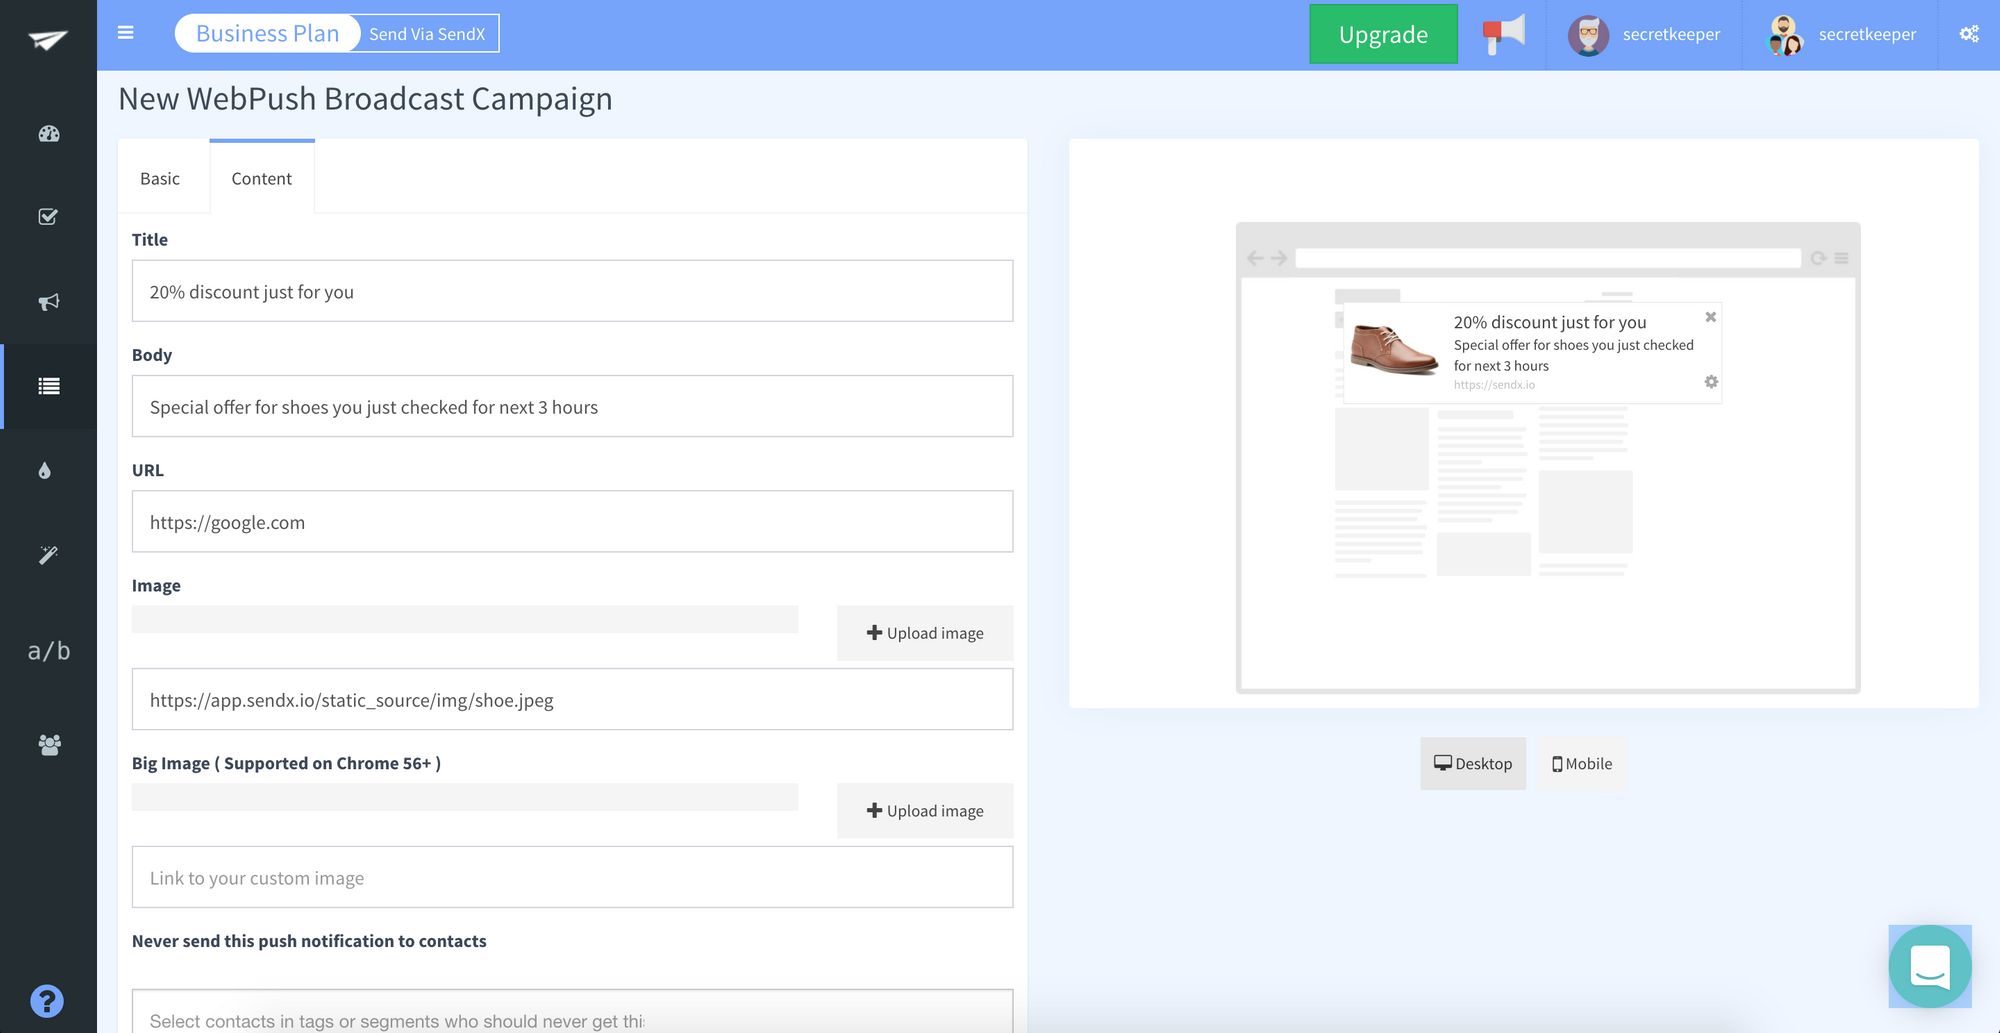Click the Title input field

click(x=572, y=292)
